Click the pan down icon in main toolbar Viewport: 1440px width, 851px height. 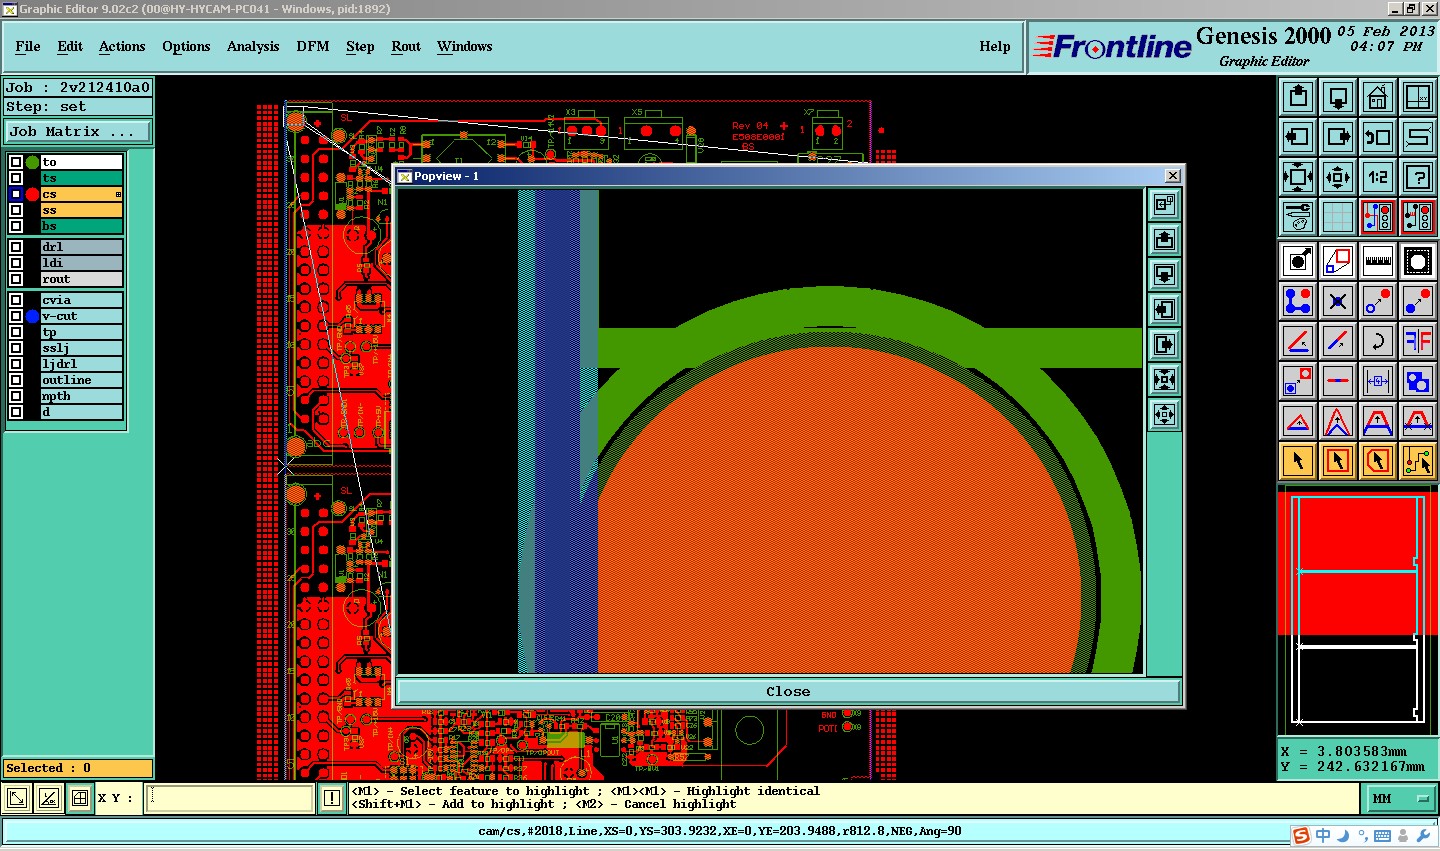[x=1338, y=97]
